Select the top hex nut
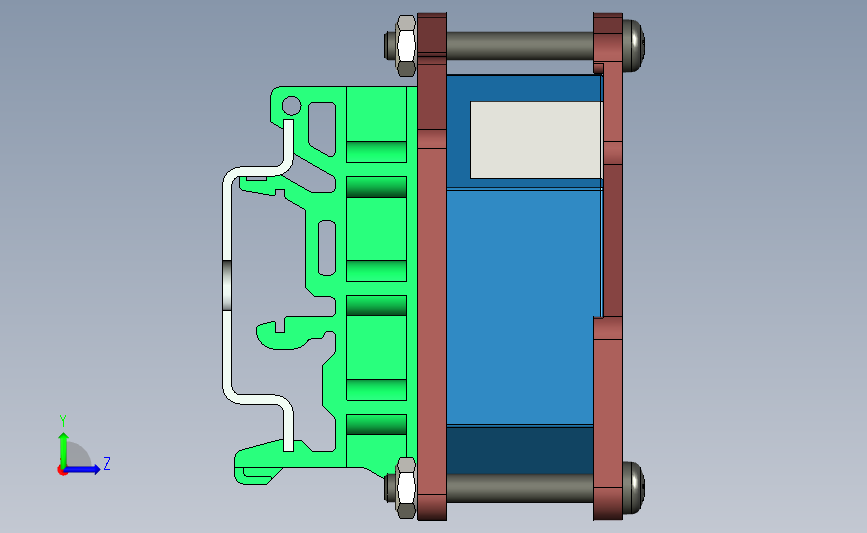 [406, 45]
